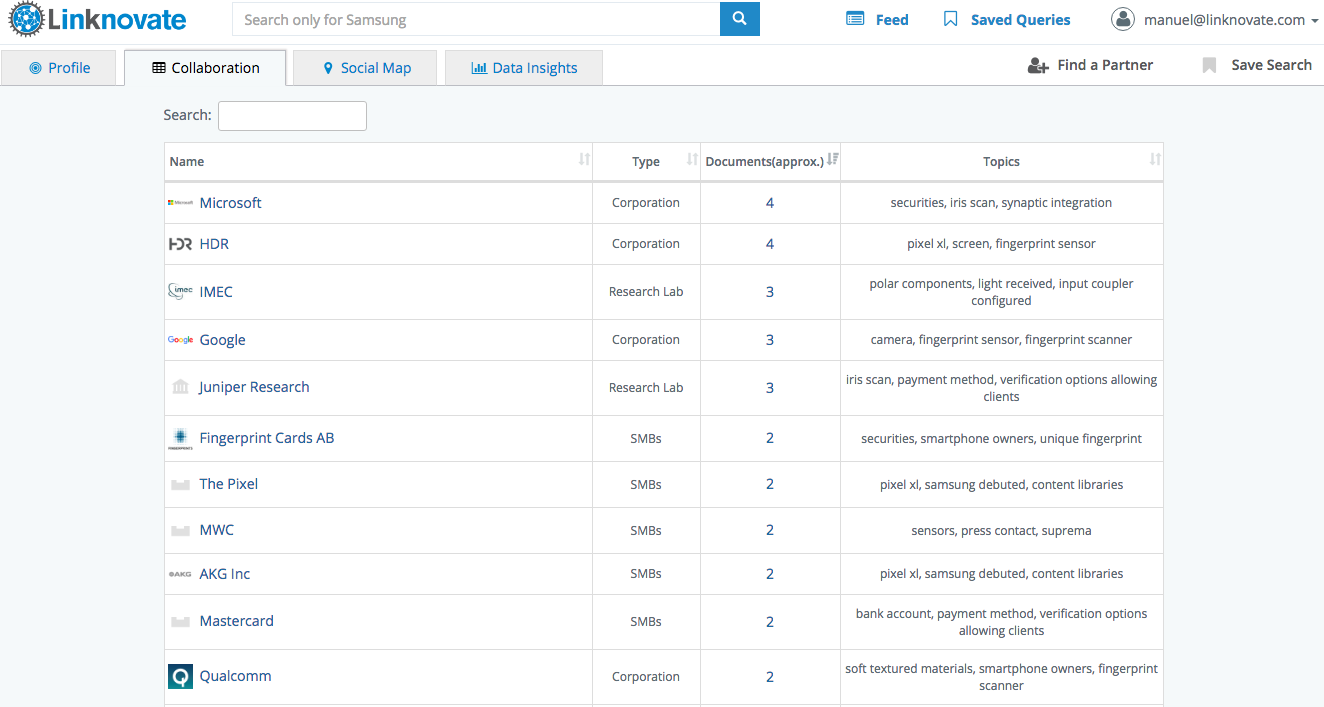This screenshot has width=1324, height=707.
Task: Click Save Search button
Action: point(1257,65)
